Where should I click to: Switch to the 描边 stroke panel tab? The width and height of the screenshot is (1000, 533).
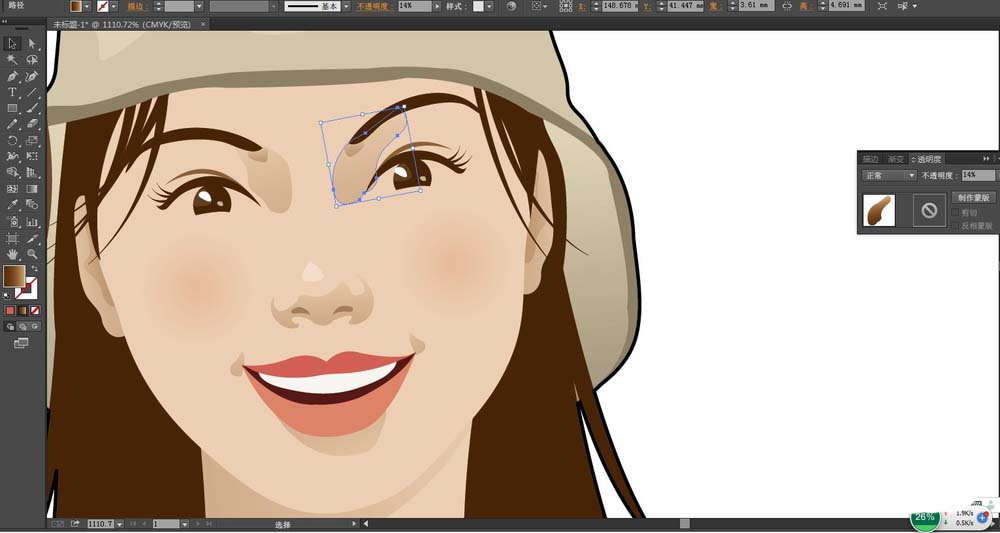point(870,159)
